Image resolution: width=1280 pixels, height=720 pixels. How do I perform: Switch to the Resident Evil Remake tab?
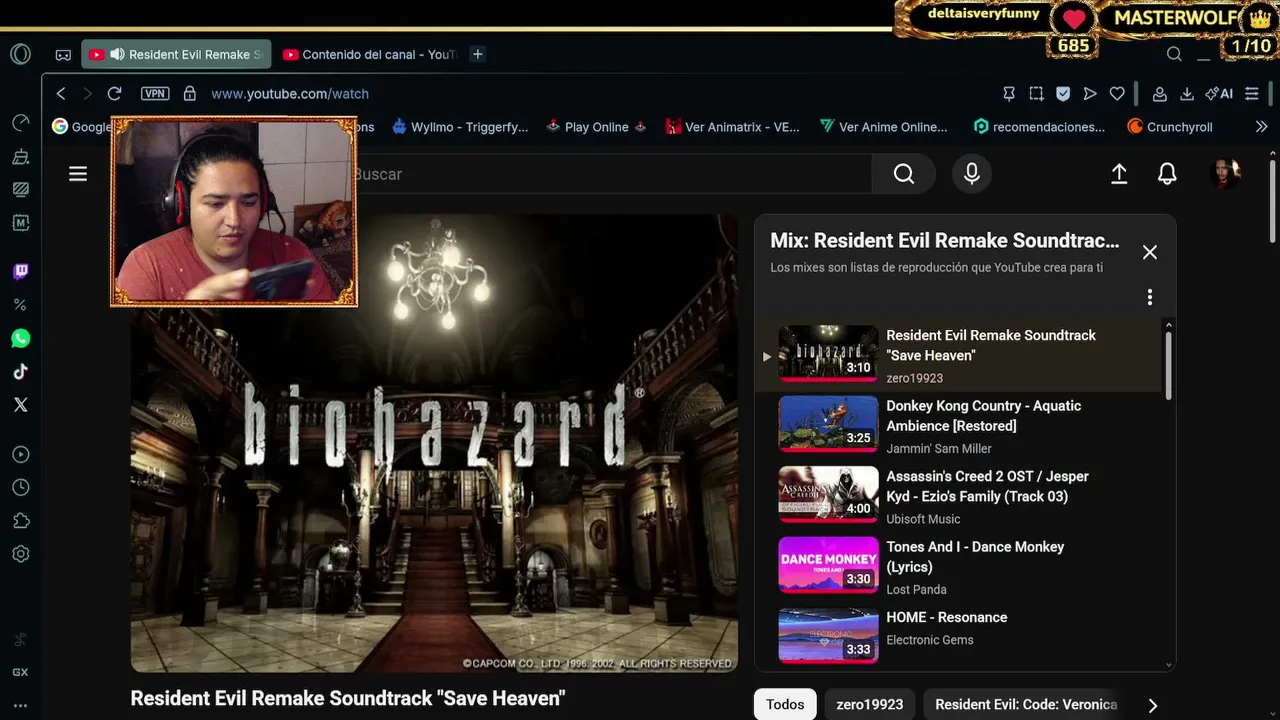[177, 54]
